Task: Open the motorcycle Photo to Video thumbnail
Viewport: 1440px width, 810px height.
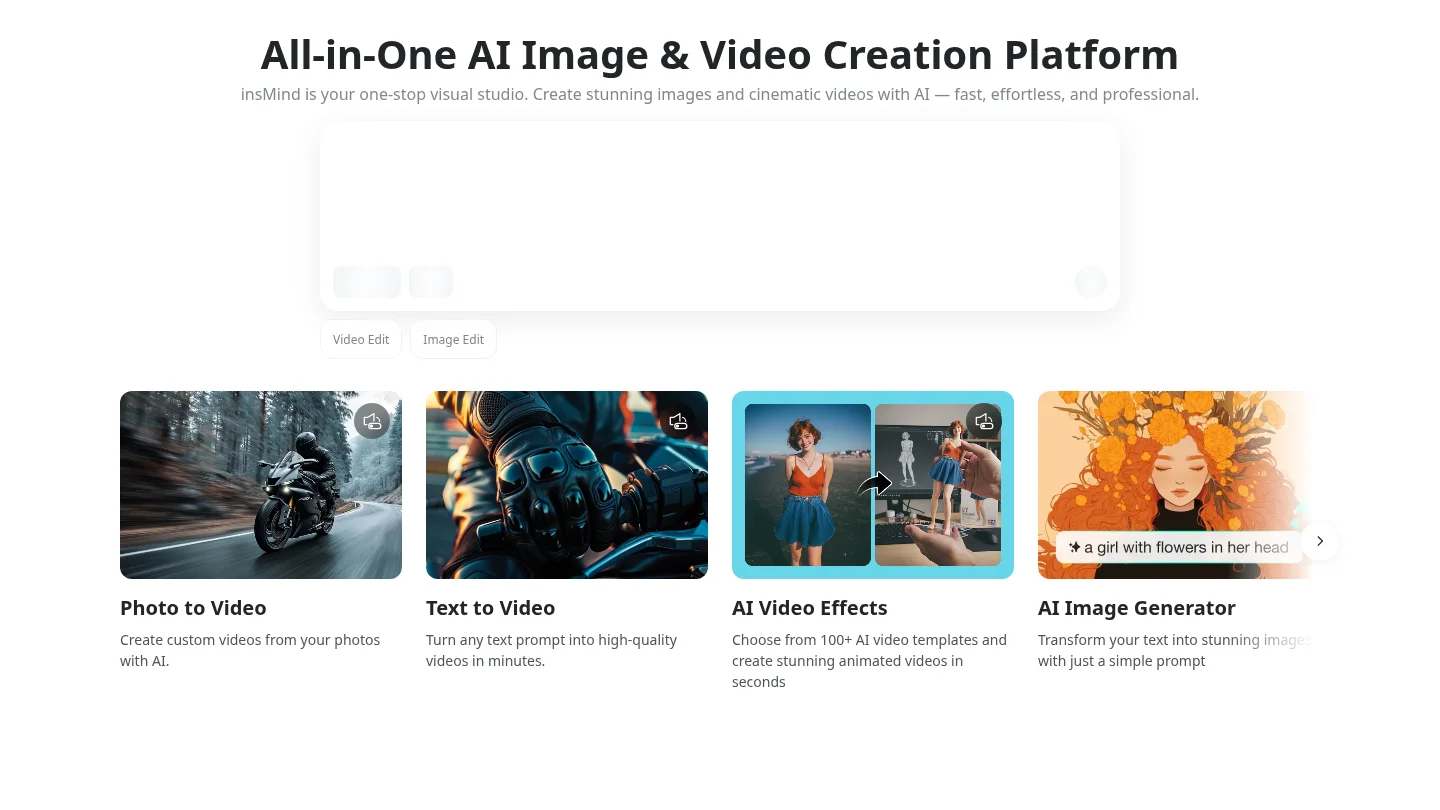Action: pos(261,485)
